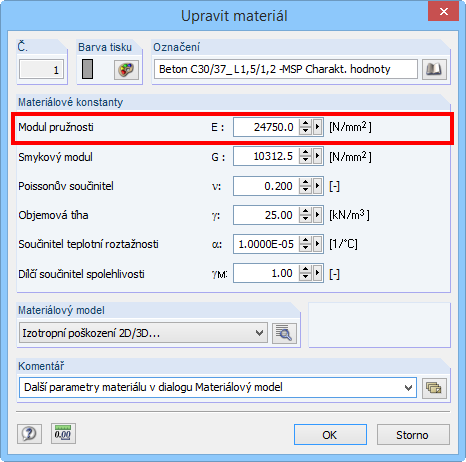
Task: Open the Objemová tíha side arrow menu
Action: [x=317, y=215]
